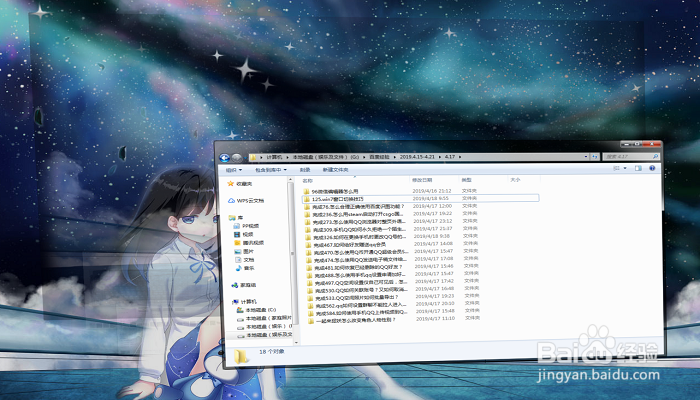Click the 18 个对象 status text

point(271,352)
